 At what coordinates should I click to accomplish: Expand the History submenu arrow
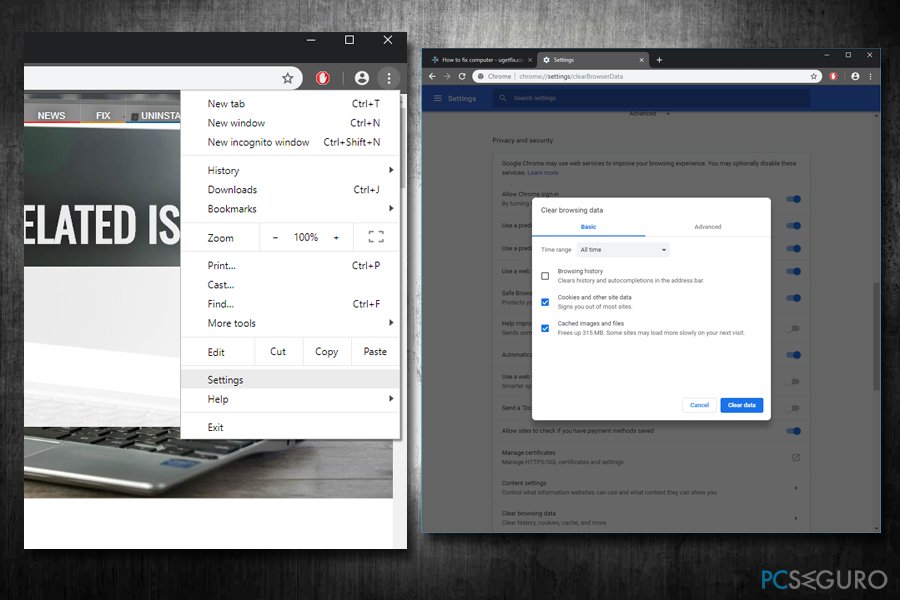(391, 170)
